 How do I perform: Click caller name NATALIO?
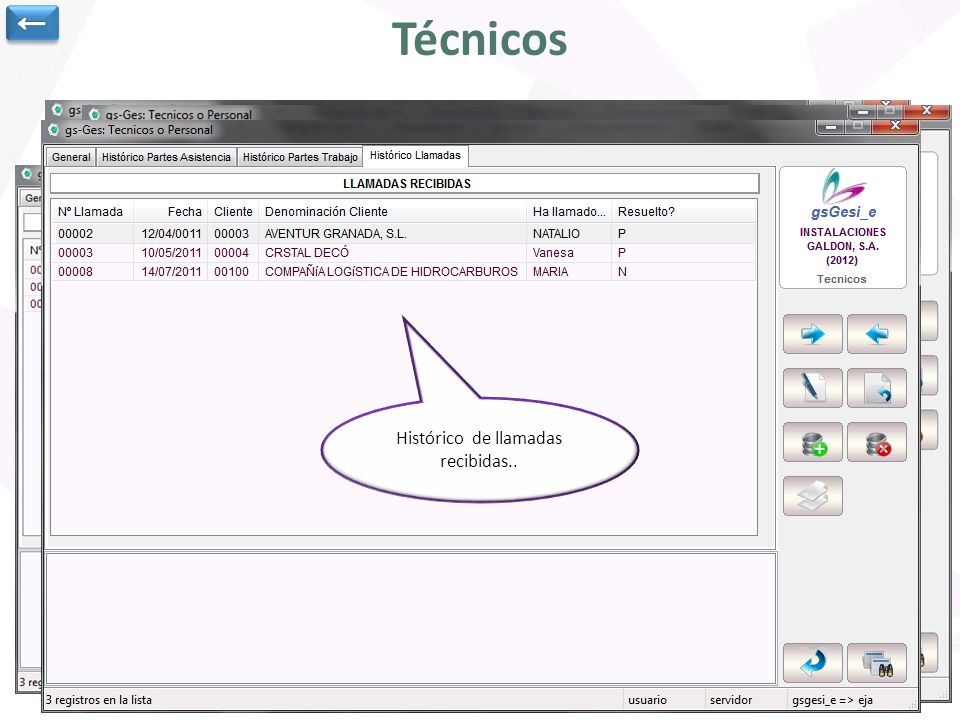coord(556,234)
